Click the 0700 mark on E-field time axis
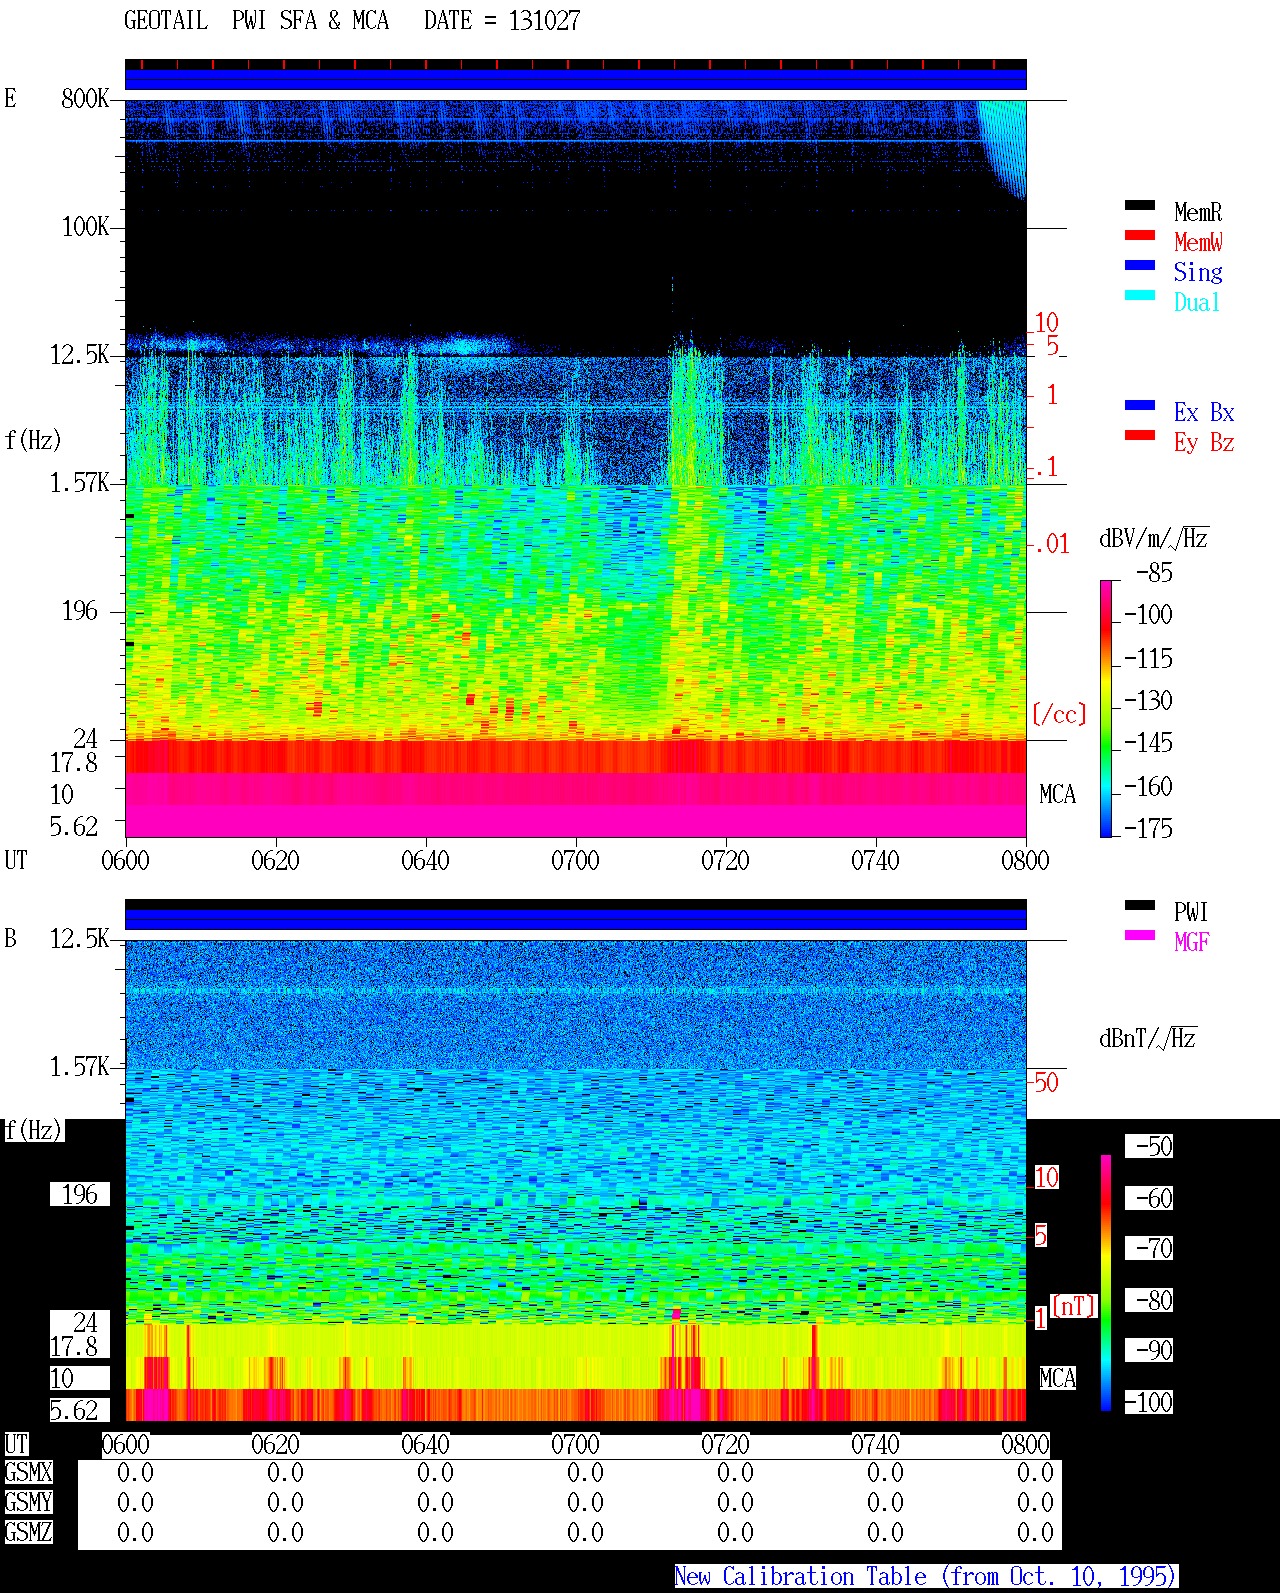The image size is (1280, 1593). 575,860
